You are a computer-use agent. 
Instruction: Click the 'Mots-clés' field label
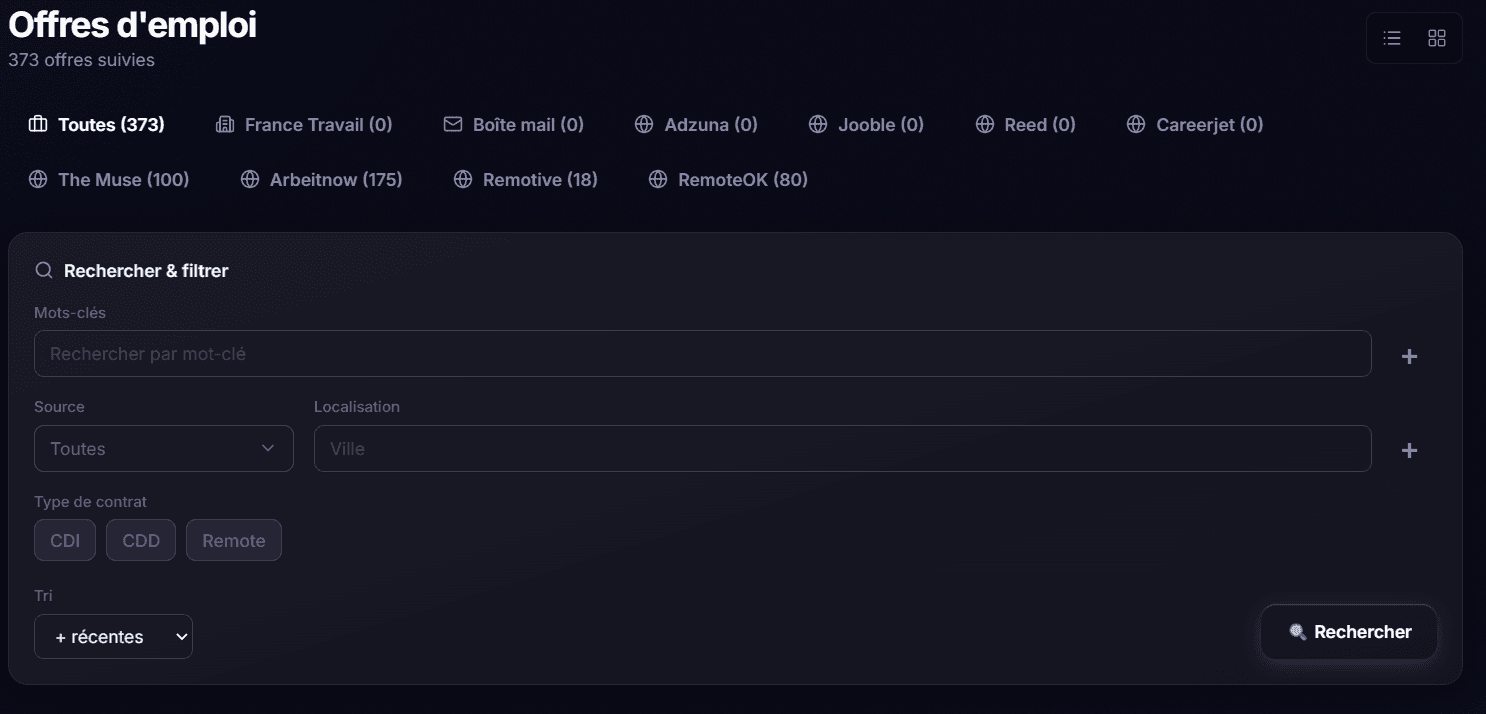[x=70, y=312]
